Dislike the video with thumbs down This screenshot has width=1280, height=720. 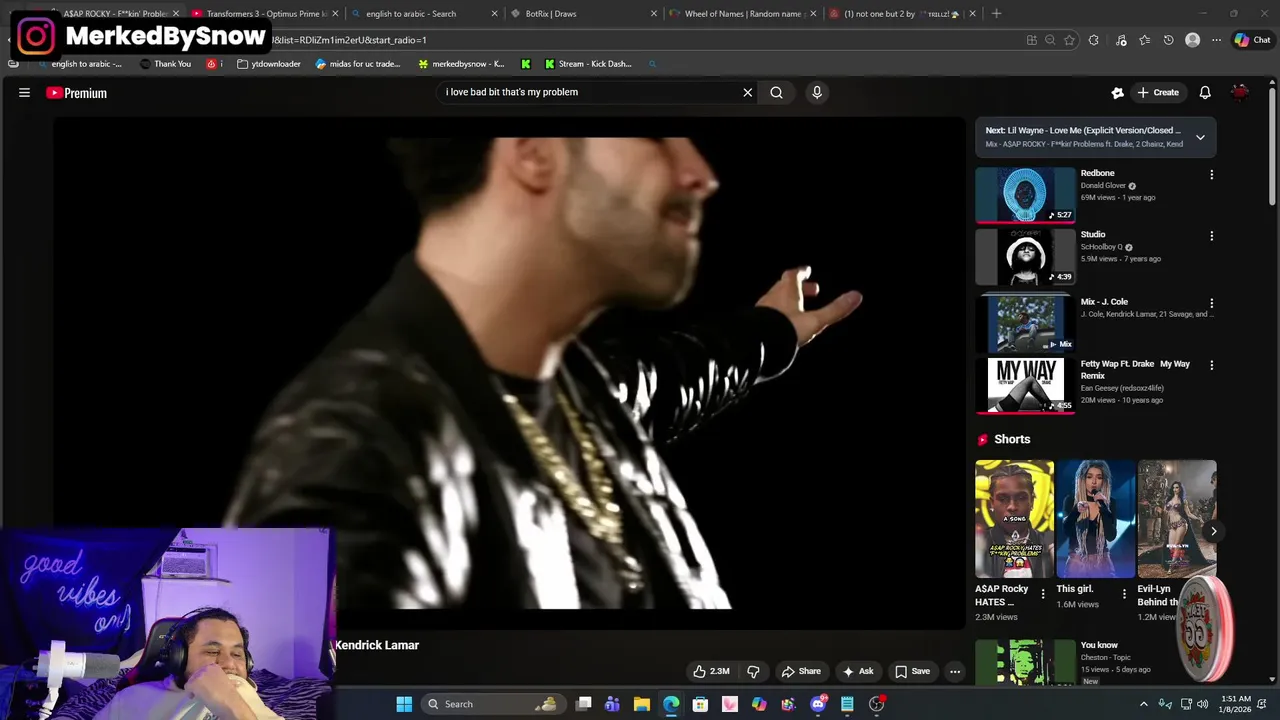753,671
